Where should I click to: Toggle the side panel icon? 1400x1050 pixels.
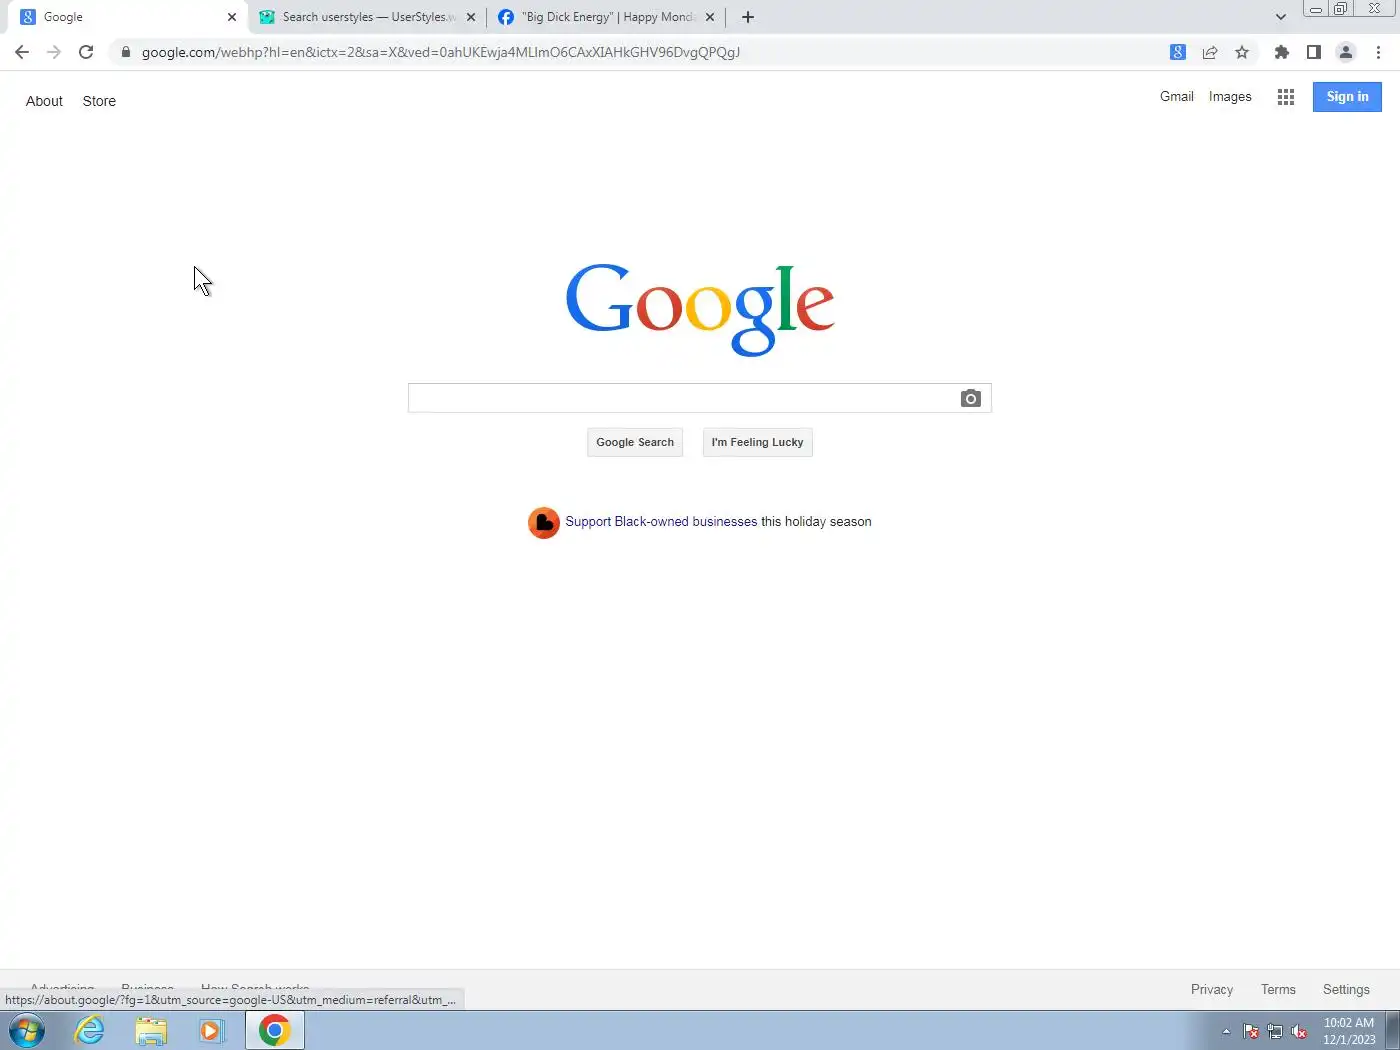(x=1314, y=52)
